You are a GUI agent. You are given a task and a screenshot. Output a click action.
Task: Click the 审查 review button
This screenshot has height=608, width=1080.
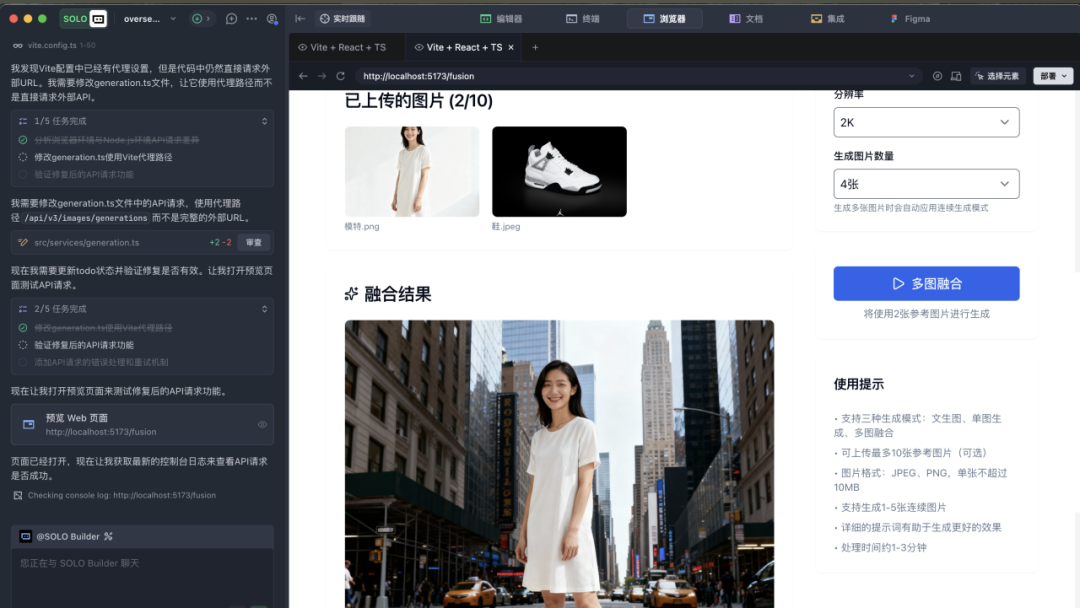[x=254, y=242]
